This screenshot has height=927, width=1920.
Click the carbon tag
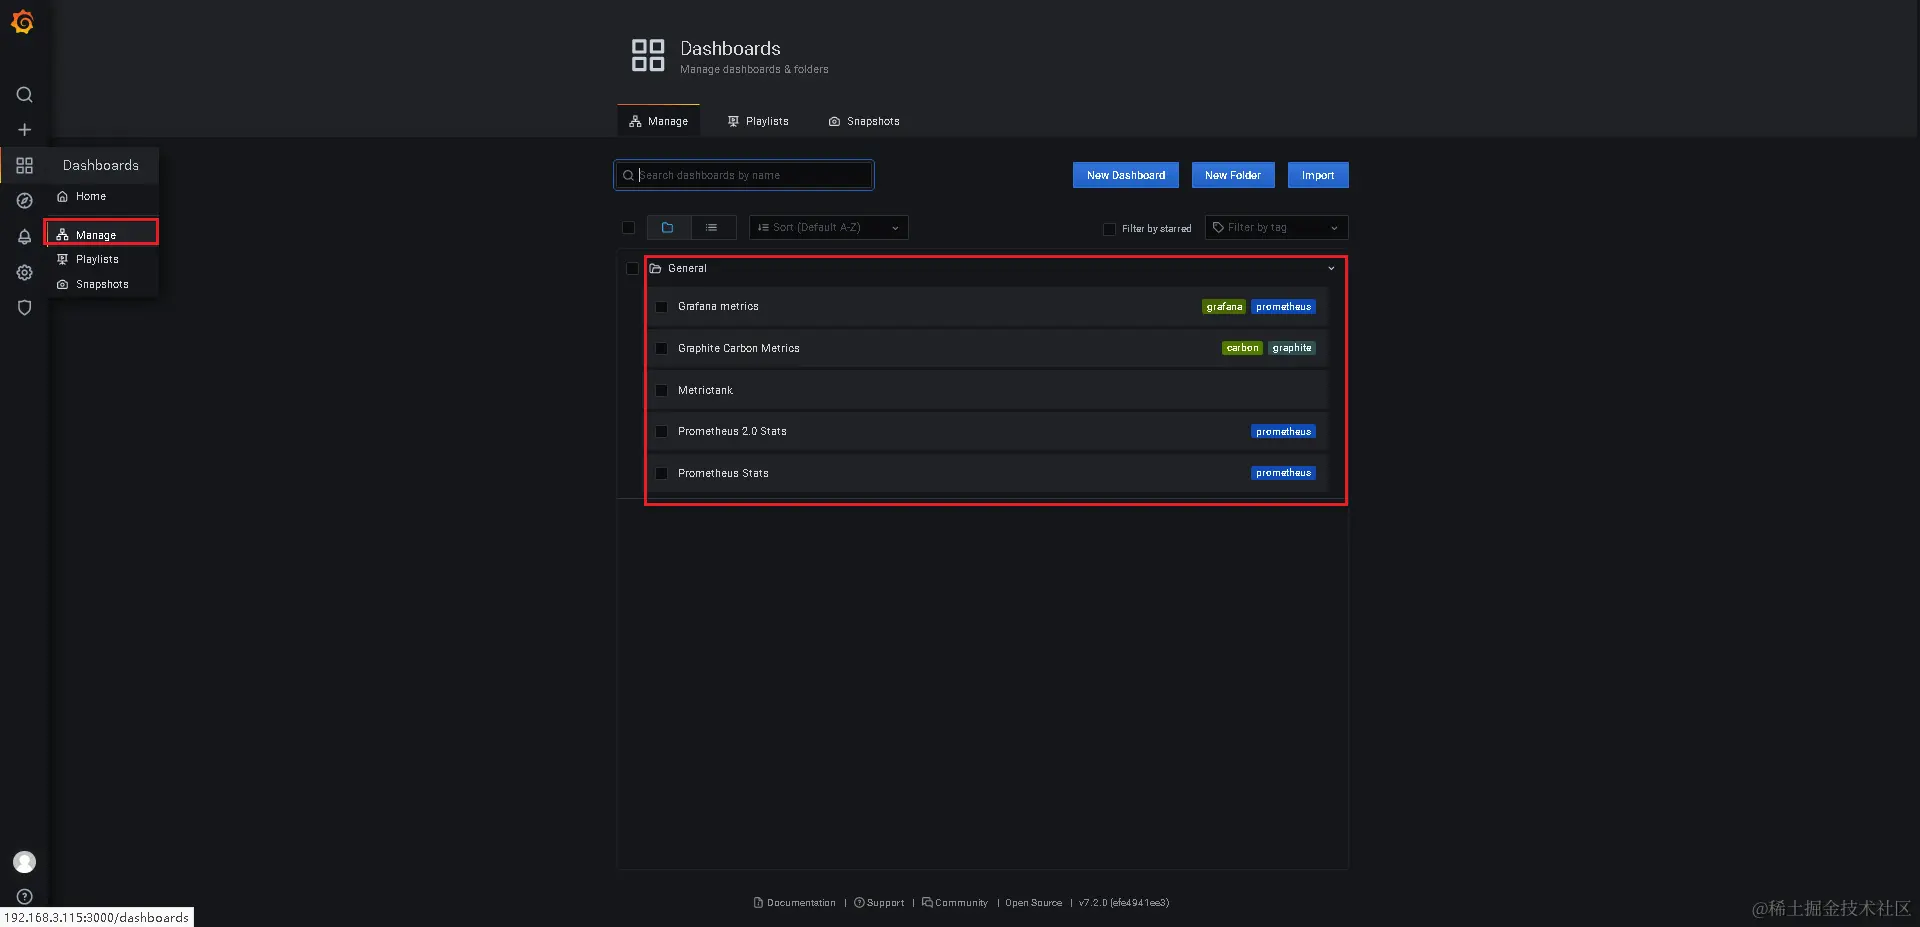point(1242,348)
